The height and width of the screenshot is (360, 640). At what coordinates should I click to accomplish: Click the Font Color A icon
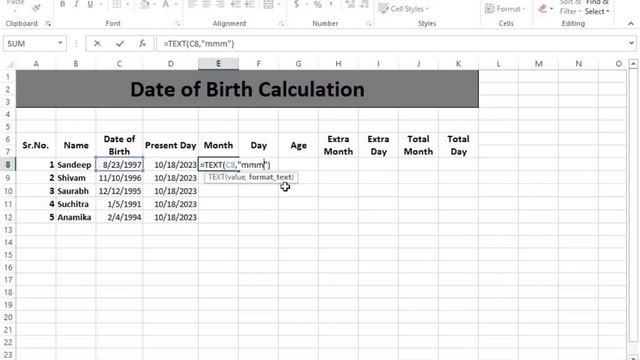click(x=166, y=4)
